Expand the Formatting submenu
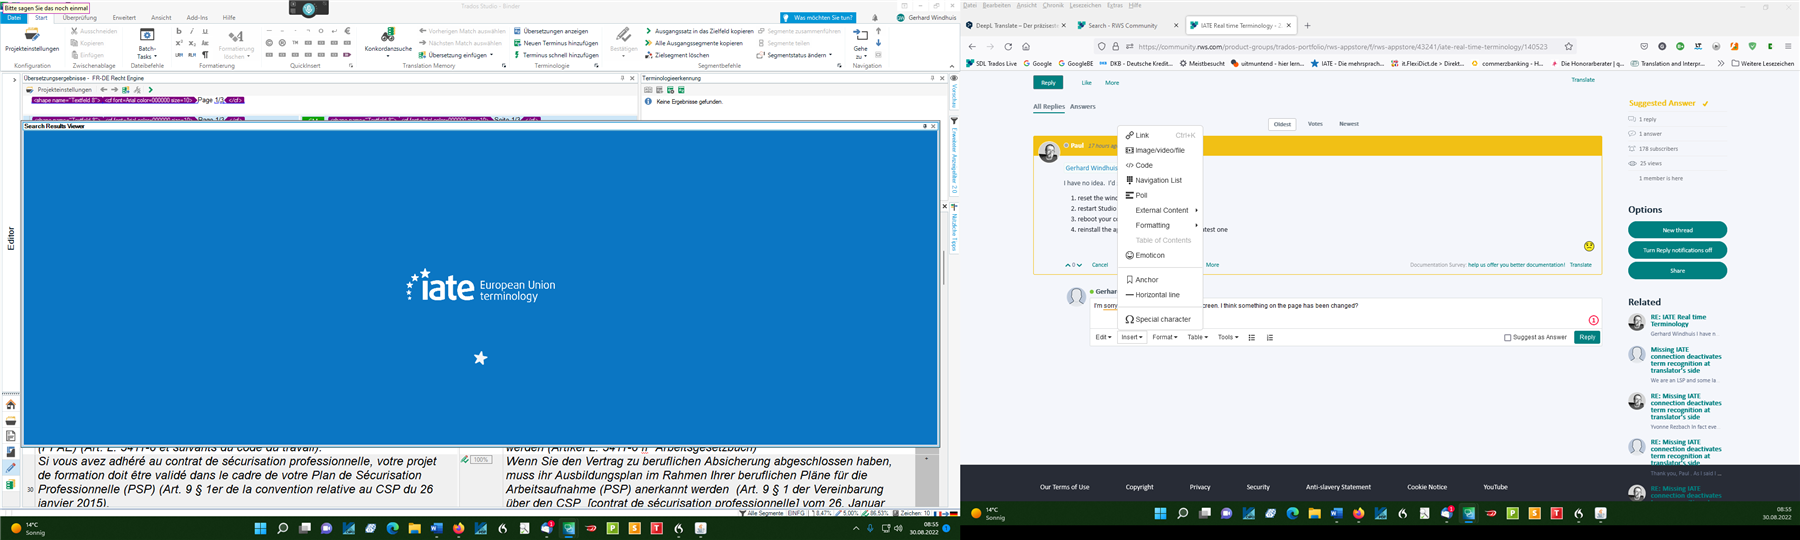 [x=1160, y=225]
